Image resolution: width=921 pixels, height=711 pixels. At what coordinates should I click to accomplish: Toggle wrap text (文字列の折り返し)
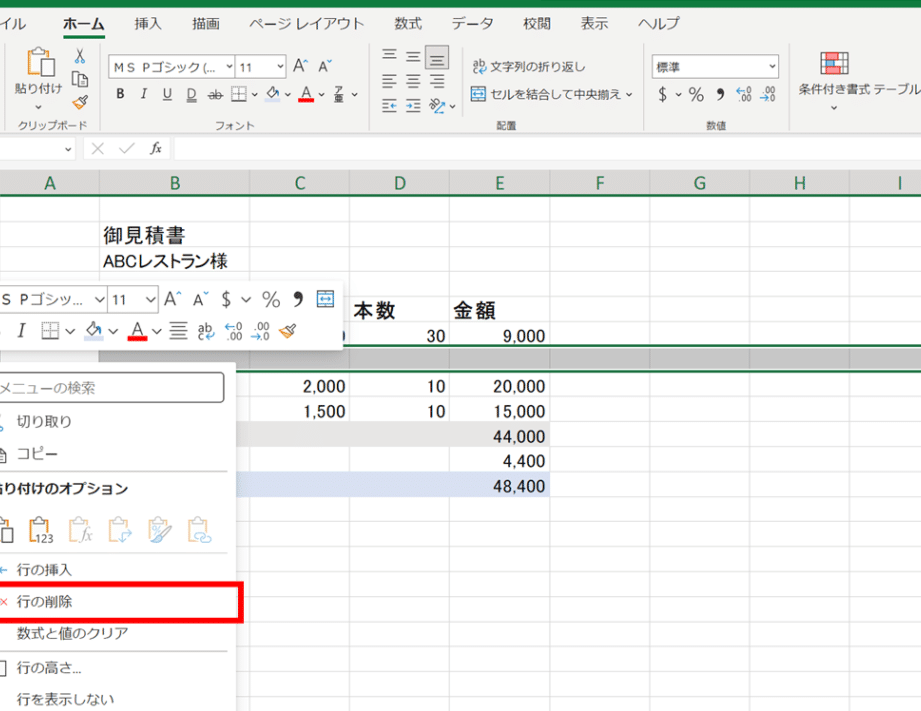(x=530, y=67)
